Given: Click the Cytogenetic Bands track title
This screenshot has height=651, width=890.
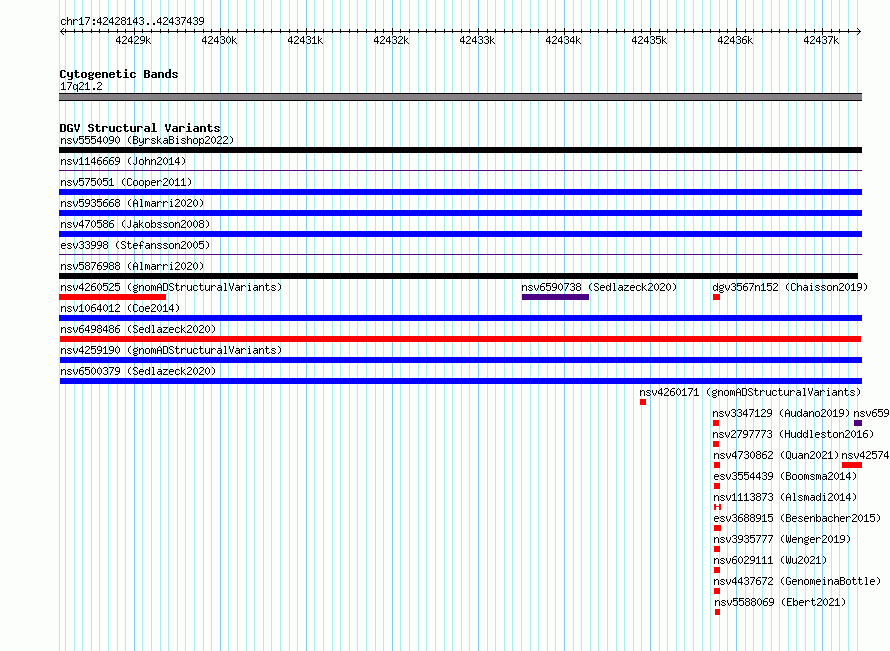Looking at the screenshot, I should click(x=119, y=74).
